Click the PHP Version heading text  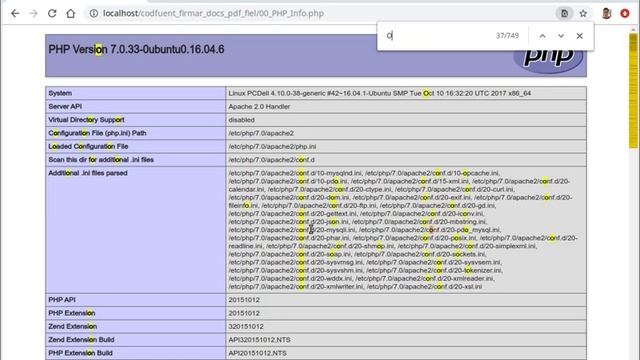coord(136,49)
